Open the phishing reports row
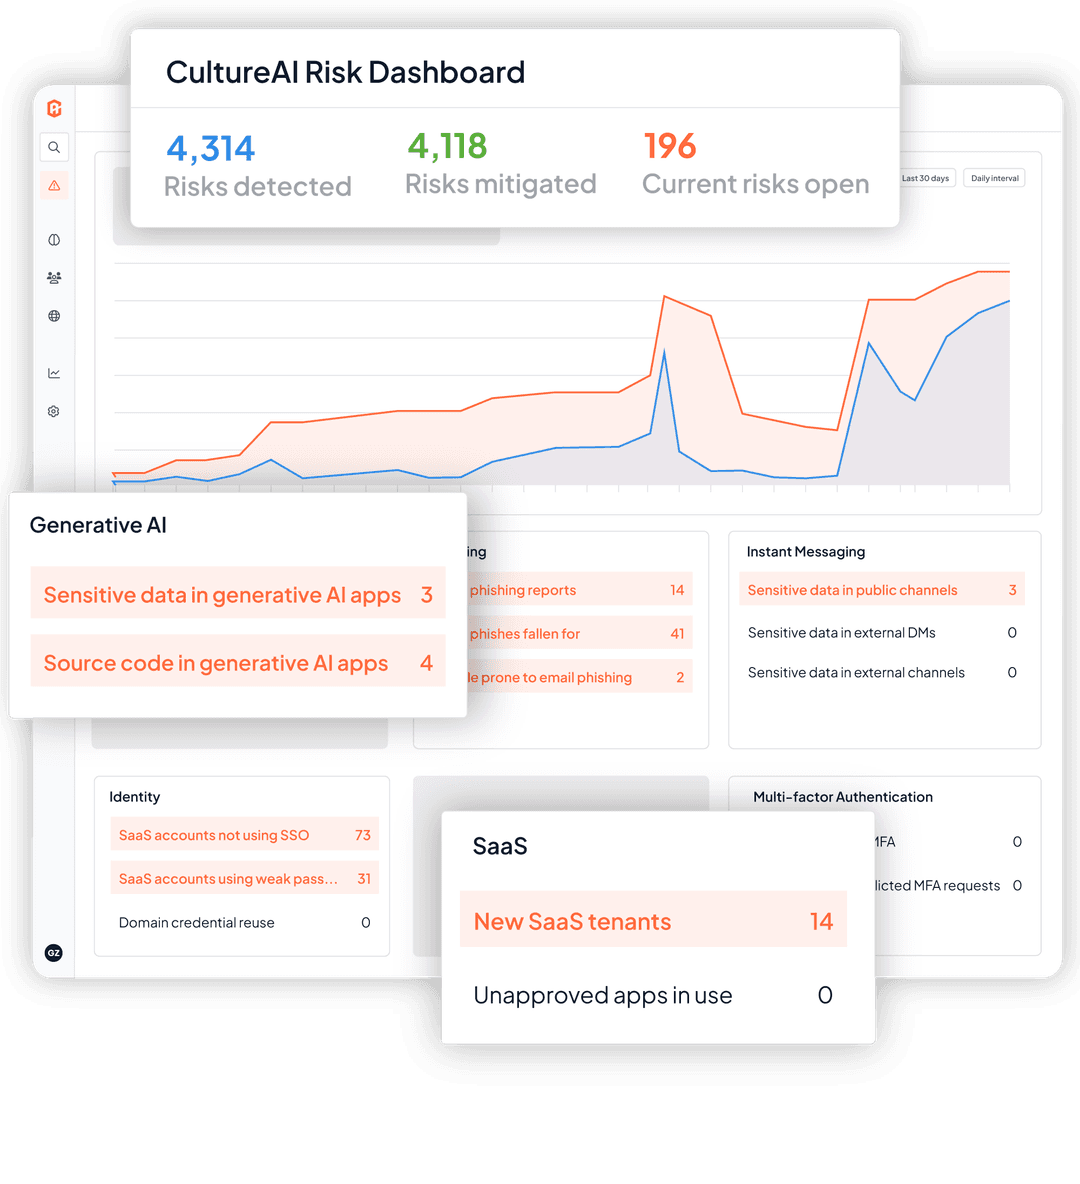The height and width of the screenshot is (1184, 1080). [x=579, y=590]
